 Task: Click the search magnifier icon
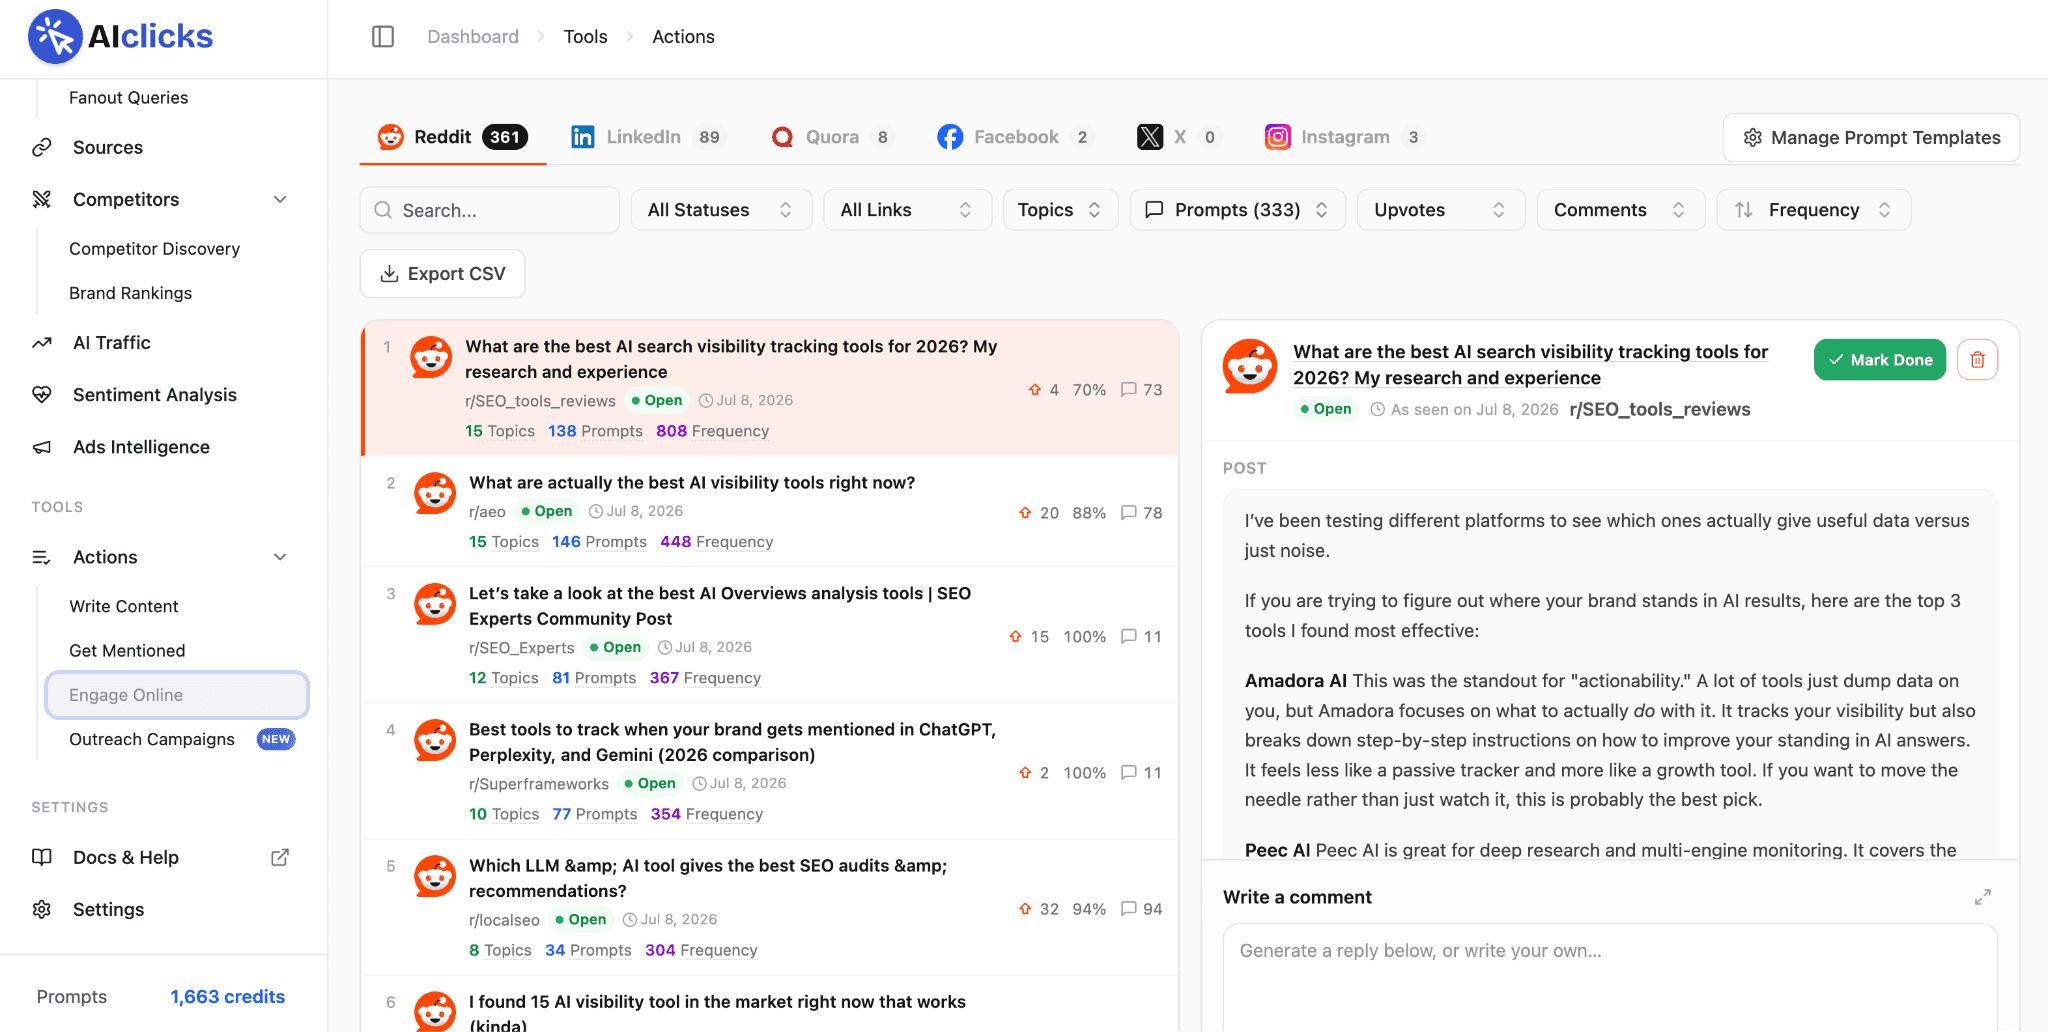pyautogui.click(x=383, y=210)
